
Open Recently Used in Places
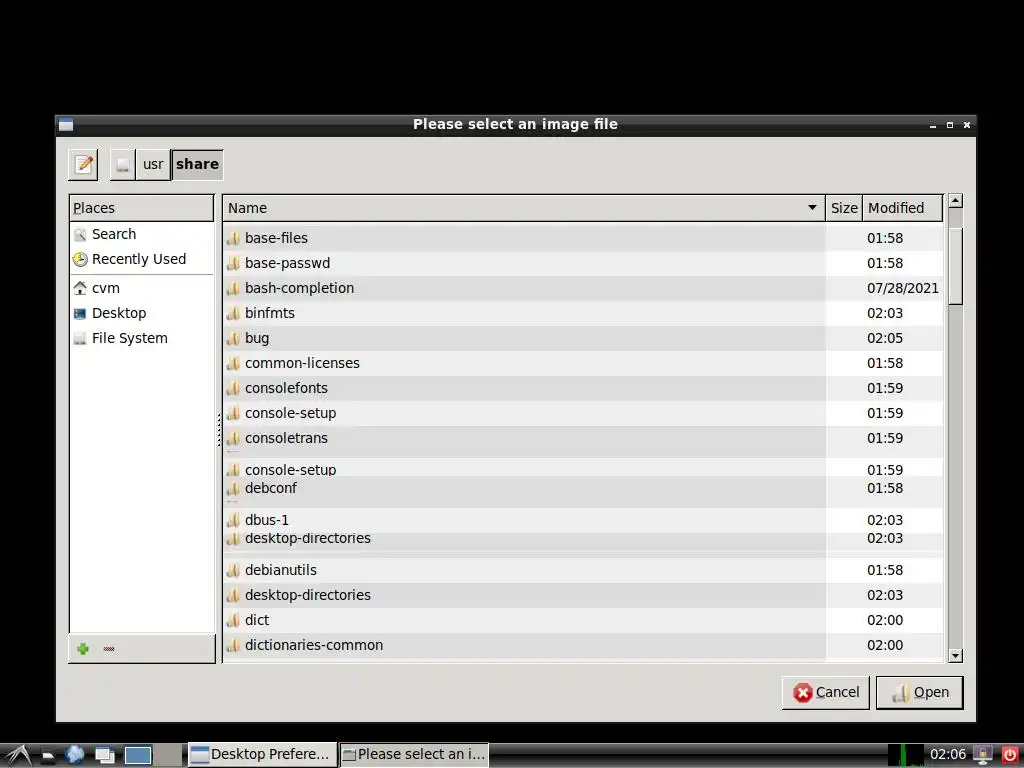pyautogui.click(x=142, y=259)
